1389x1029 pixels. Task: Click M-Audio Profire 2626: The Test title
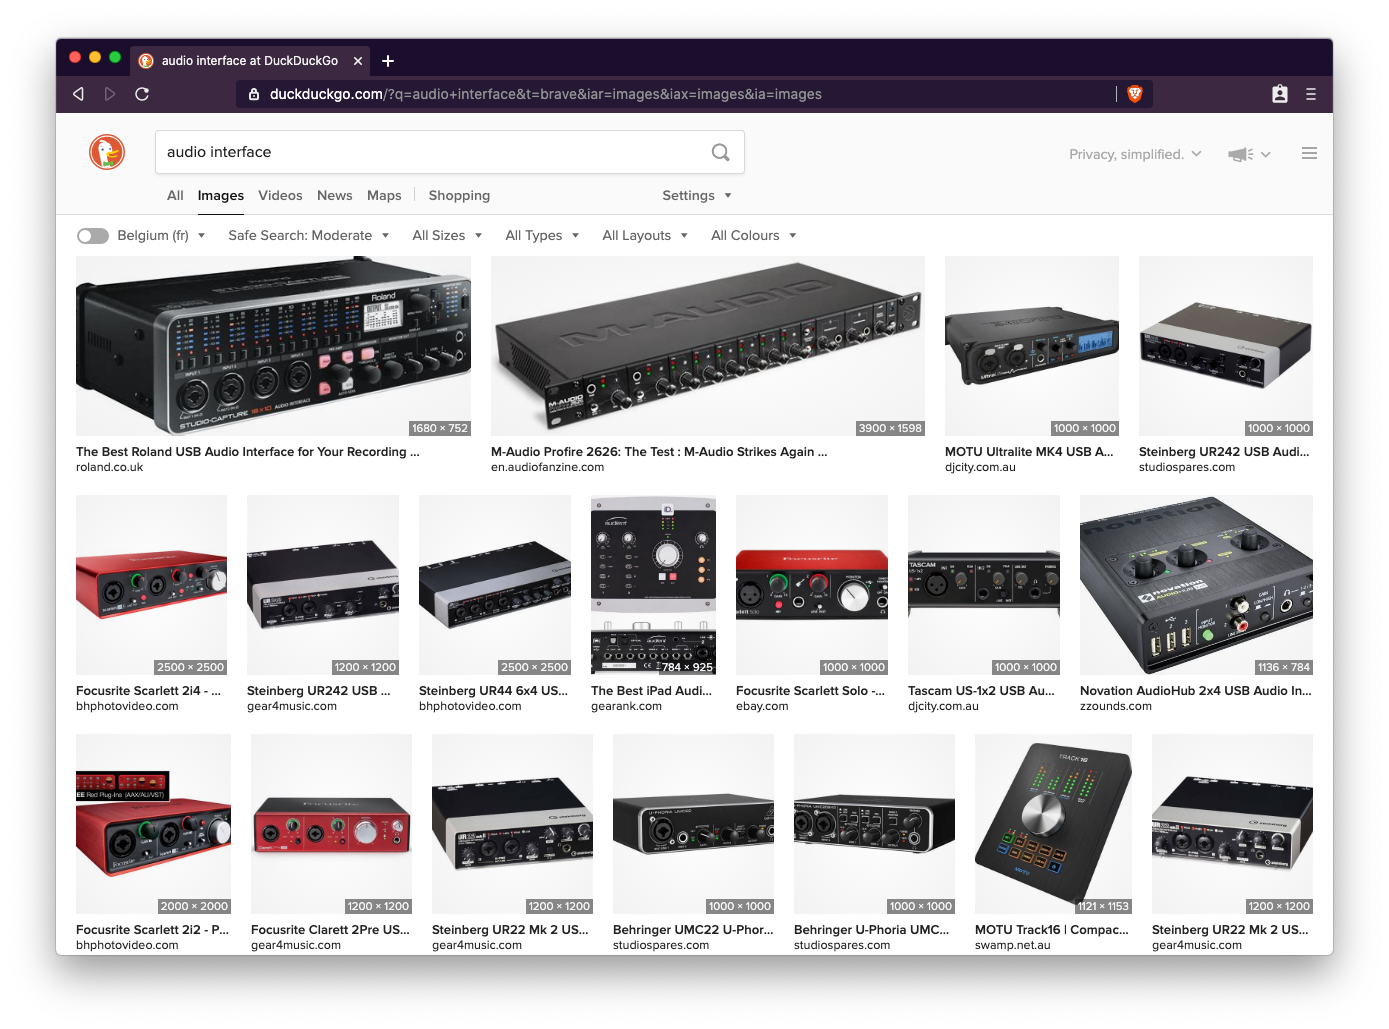click(659, 452)
